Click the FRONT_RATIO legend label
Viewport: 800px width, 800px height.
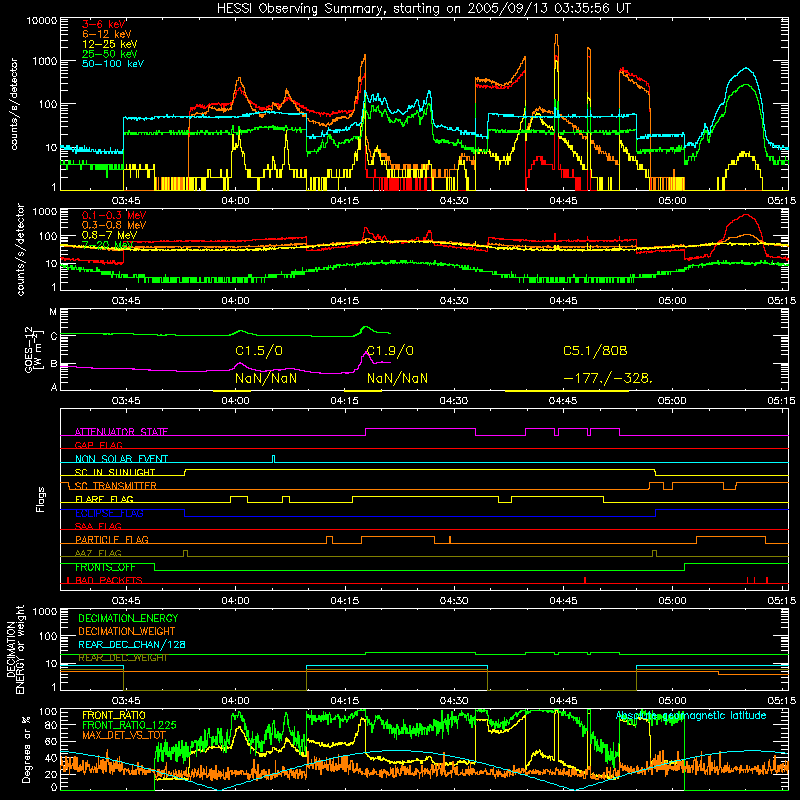(x=114, y=715)
